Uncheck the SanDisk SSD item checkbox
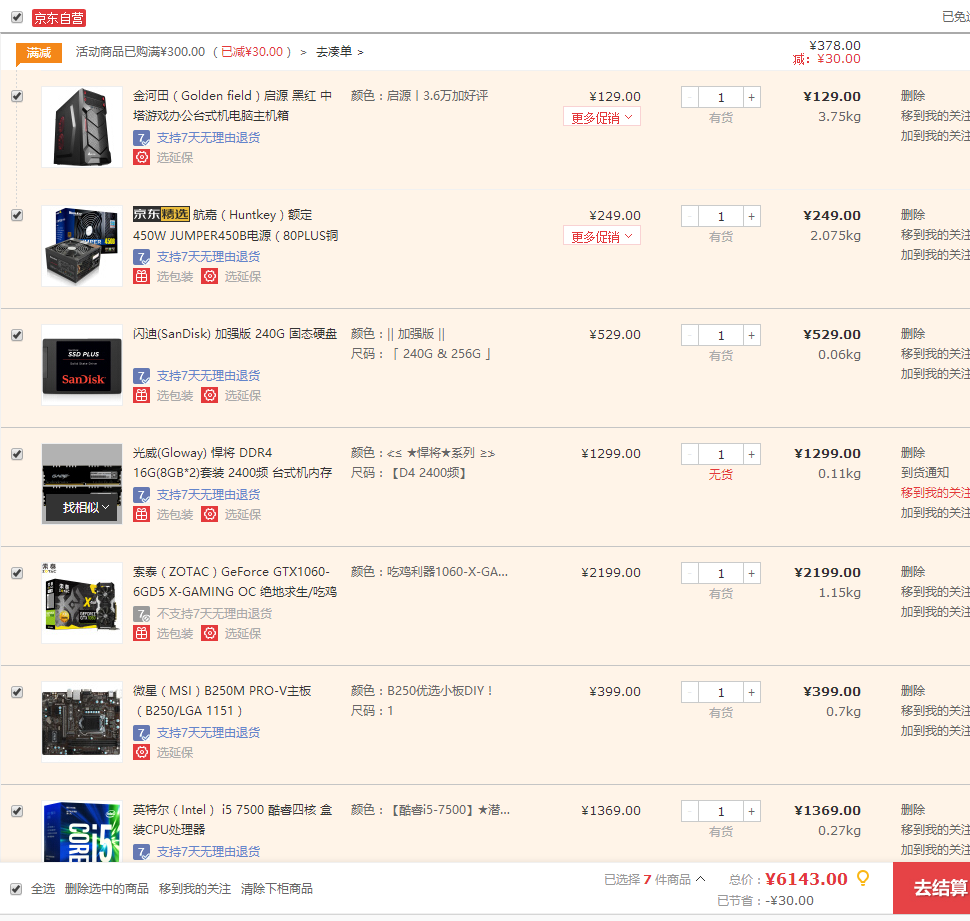970x921 pixels. (x=17, y=335)
